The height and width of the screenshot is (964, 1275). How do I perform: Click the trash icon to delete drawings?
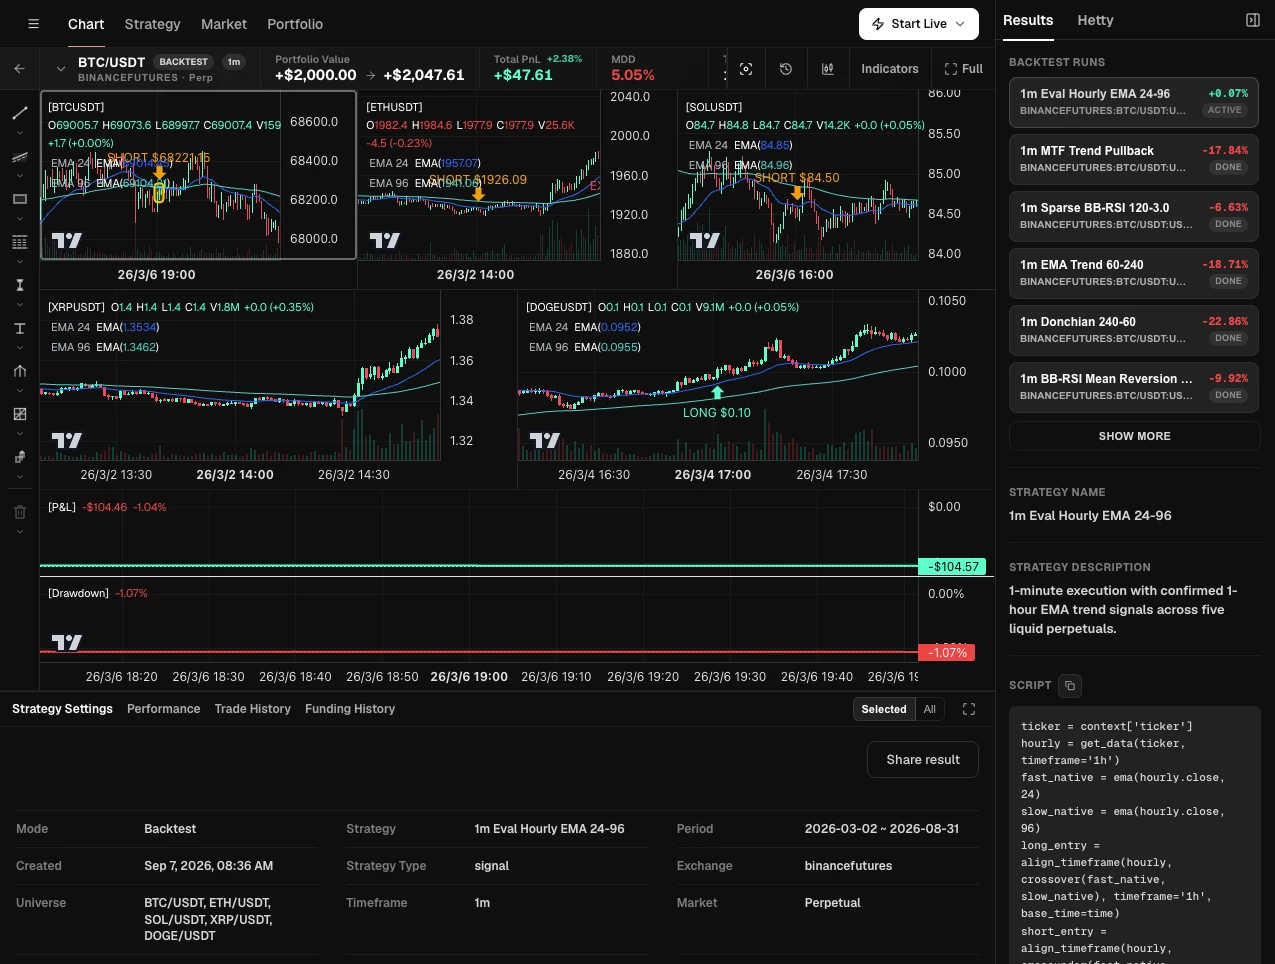tap(19, 512)
